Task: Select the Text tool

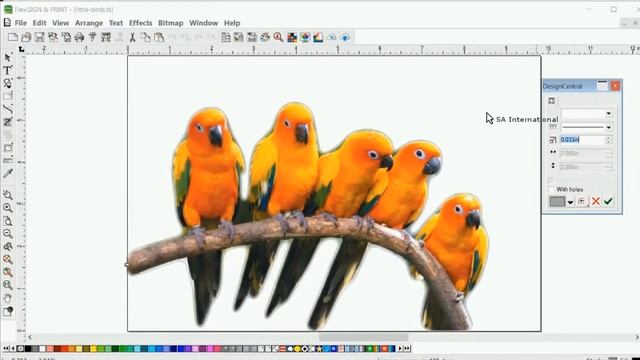Action: [x=8, y=70]
